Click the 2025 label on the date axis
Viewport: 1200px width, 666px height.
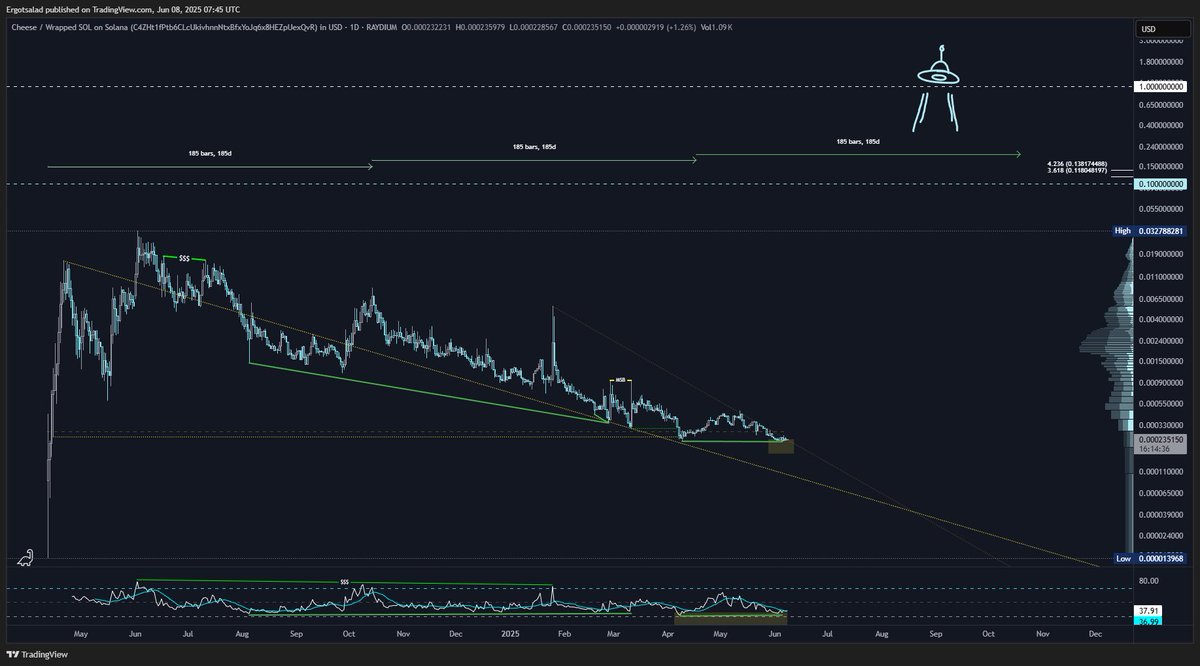[x=512, y=634]
